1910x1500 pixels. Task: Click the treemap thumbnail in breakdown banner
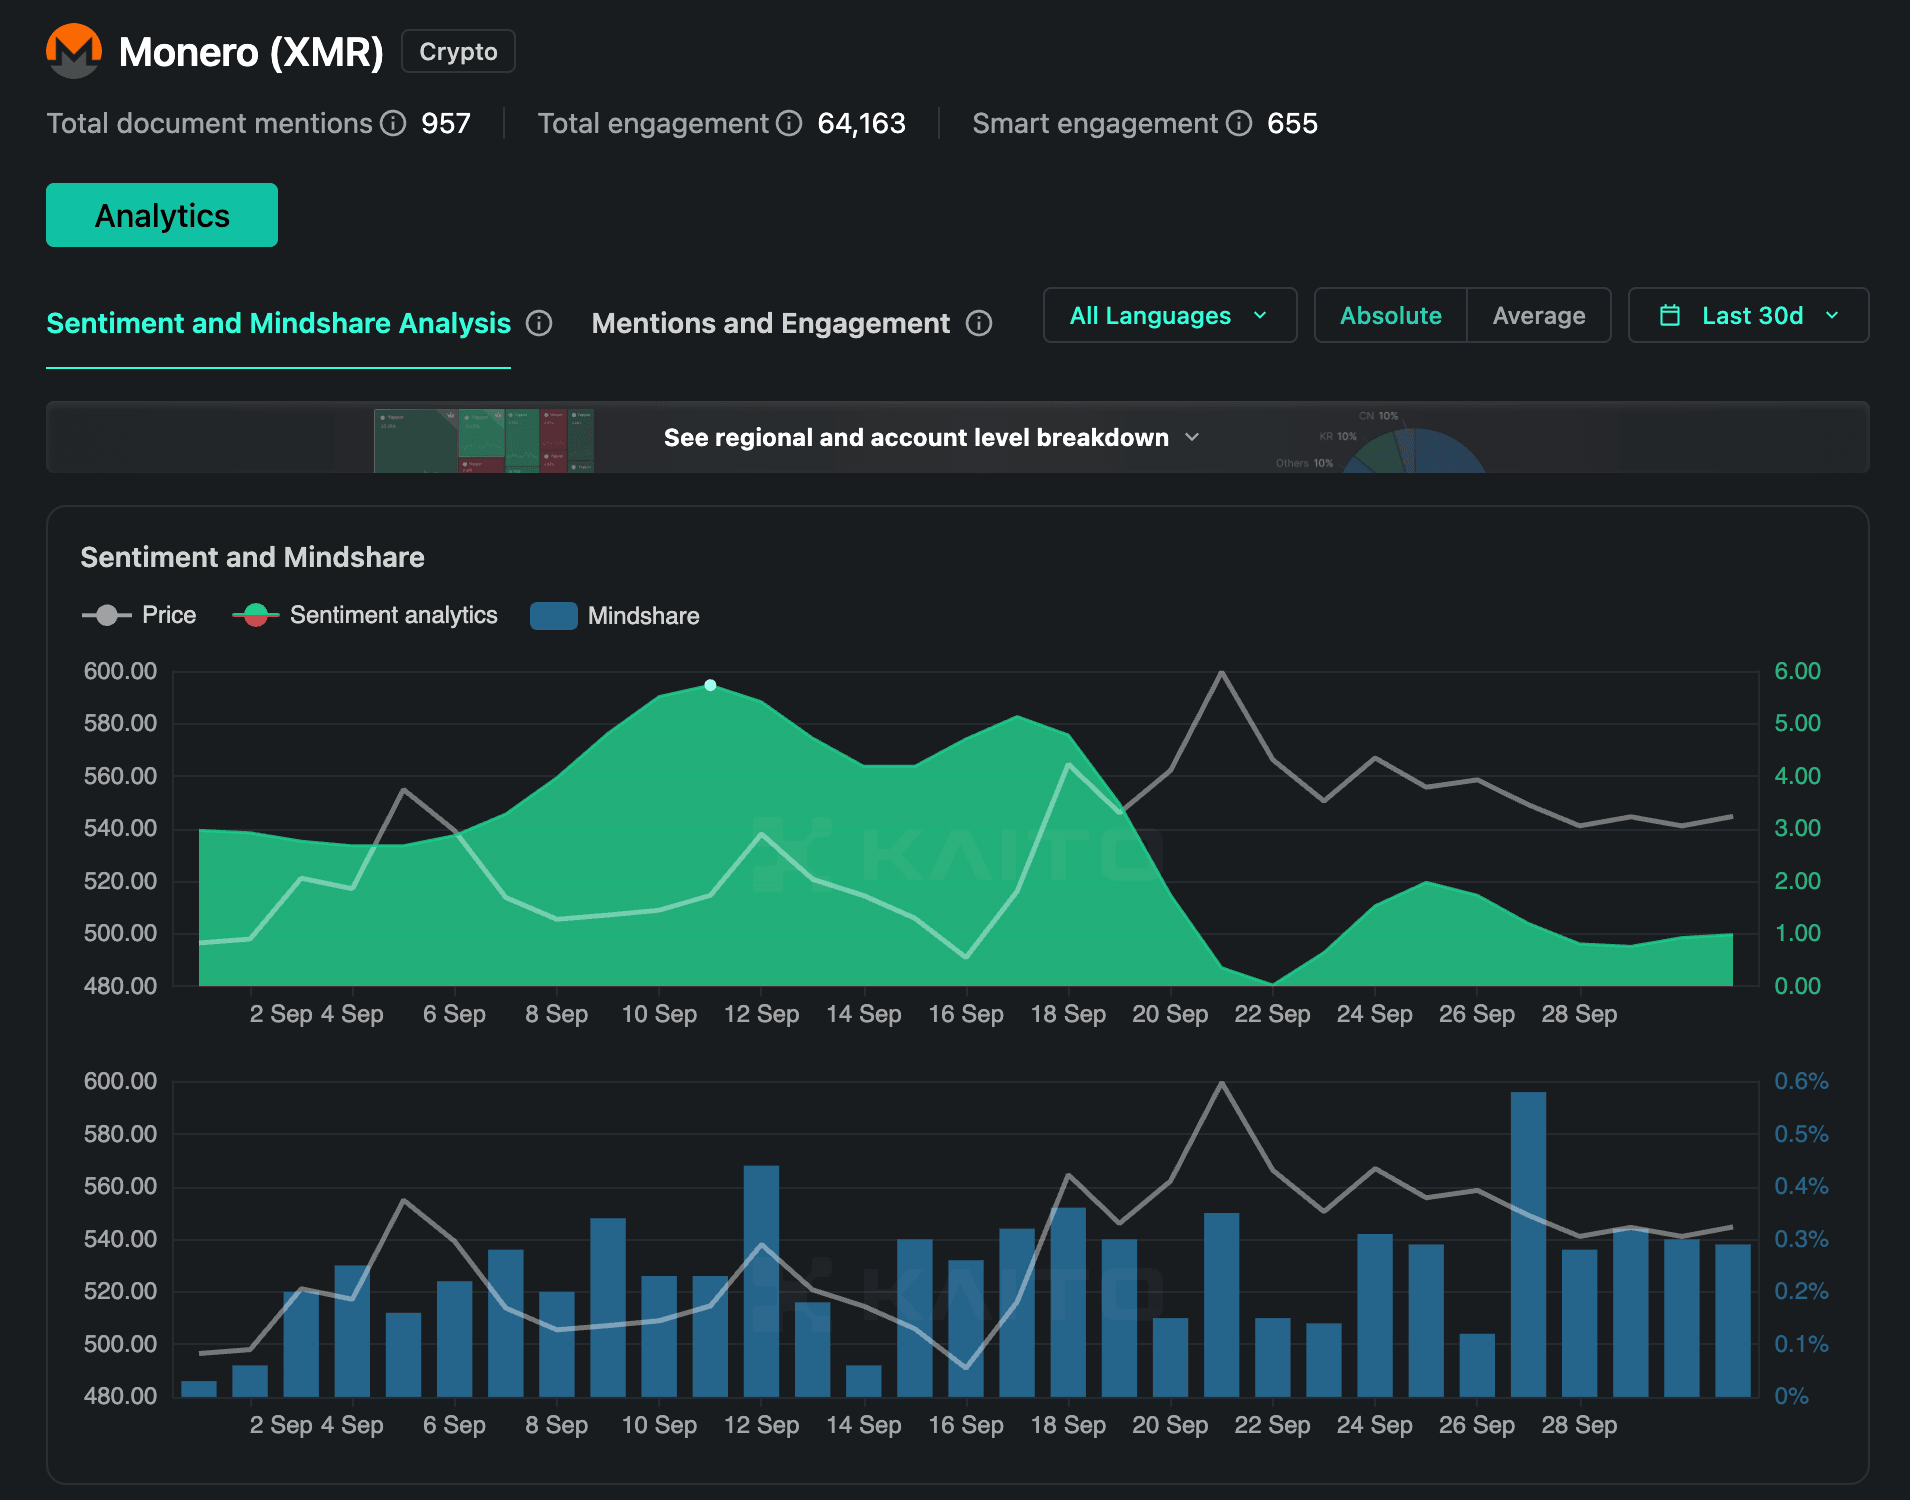tap(484, 440)
